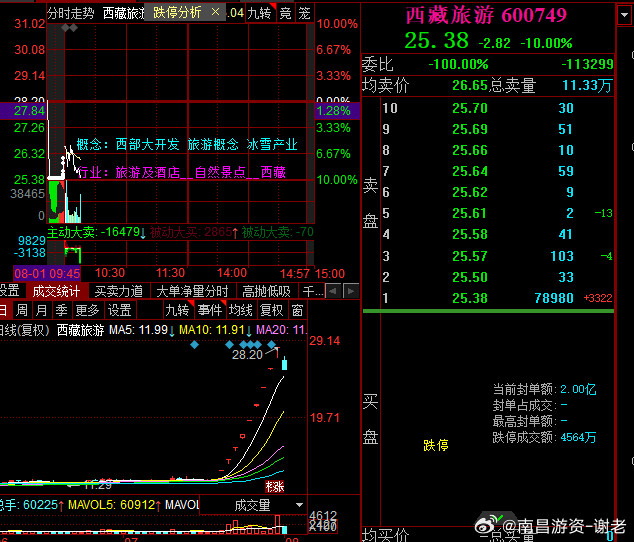Click the 西藏 region link
Viewport: 634px width, 542px height.
point(273,173)
